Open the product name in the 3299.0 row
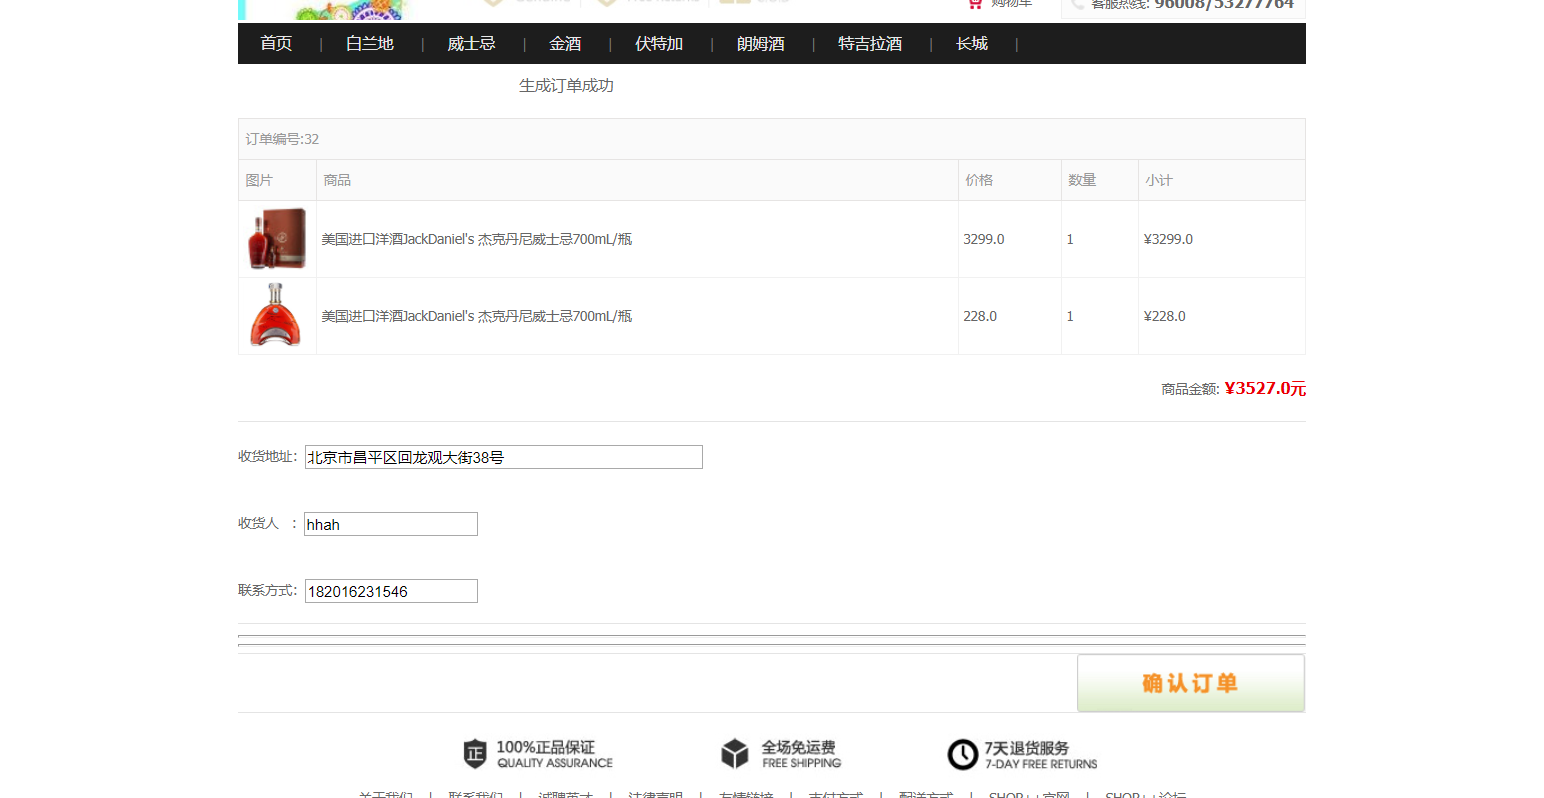The width and height of the screenshot is (1544, 798). pyautogui.click(x=477, y=239)
